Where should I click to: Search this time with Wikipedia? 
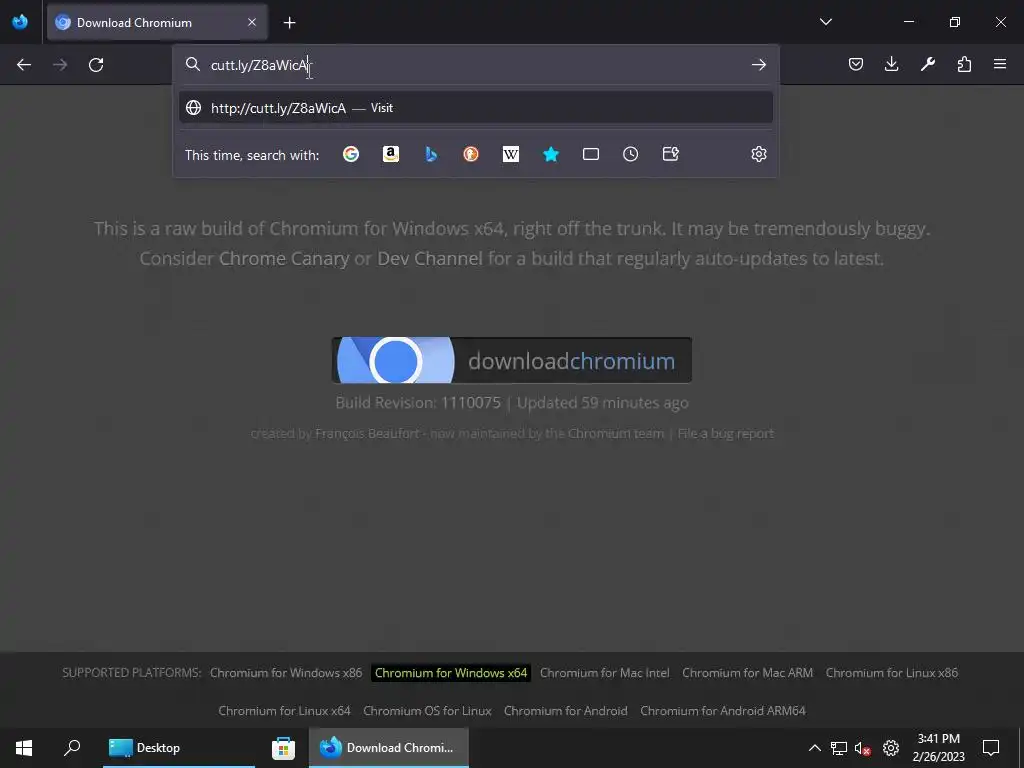(511, 154)
